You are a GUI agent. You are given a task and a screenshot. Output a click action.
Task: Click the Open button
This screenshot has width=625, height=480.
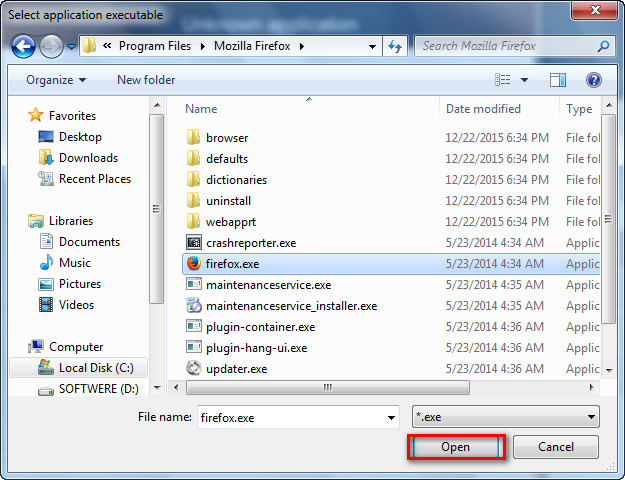click(x=456, y=447)
